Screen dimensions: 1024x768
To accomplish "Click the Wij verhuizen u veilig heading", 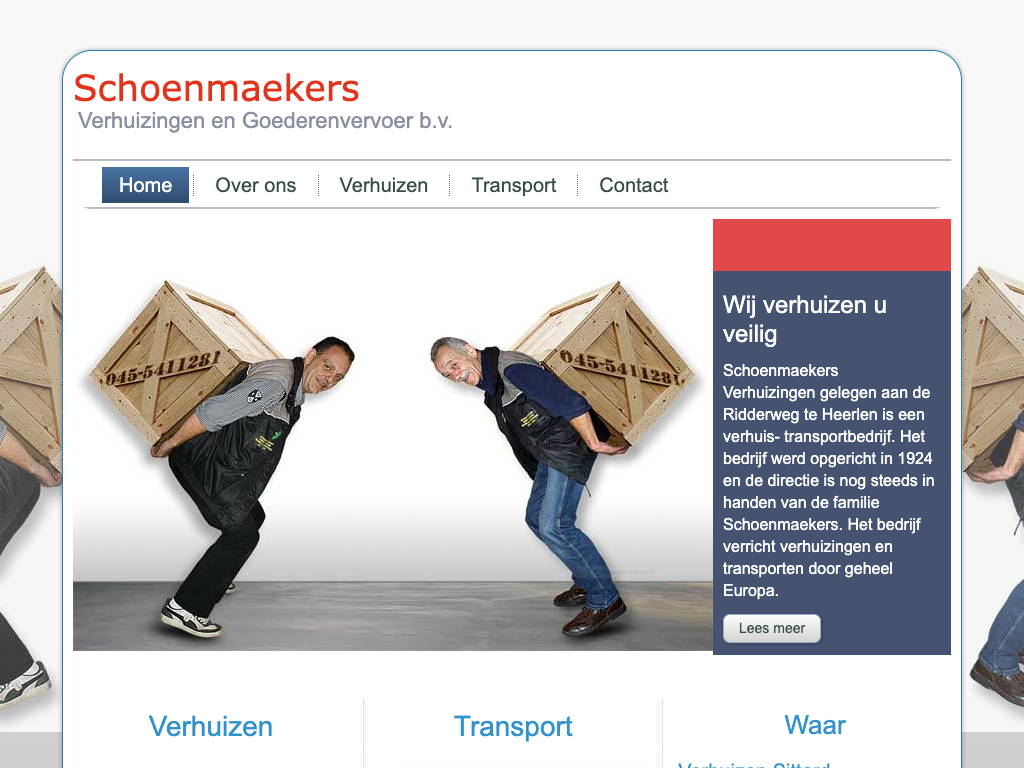I will click(805, 319).
